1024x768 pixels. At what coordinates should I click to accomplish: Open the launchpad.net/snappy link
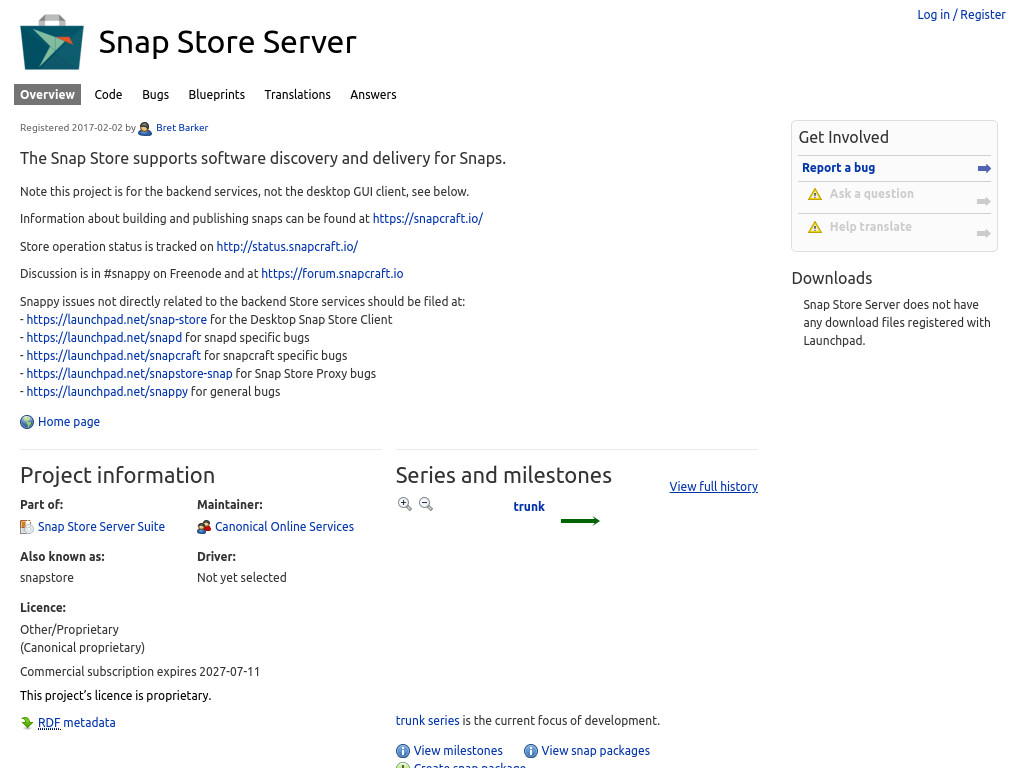[x=107, y=392]
